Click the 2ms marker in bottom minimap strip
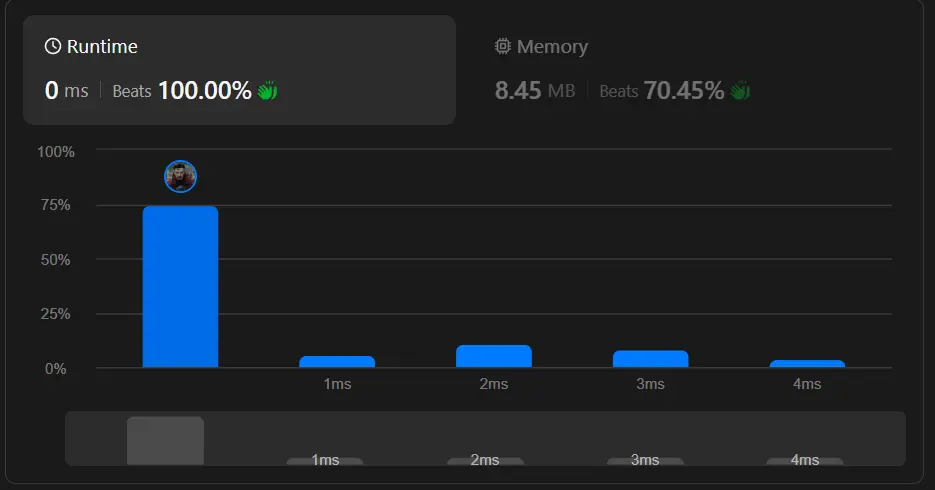 [x=485, y=460]
